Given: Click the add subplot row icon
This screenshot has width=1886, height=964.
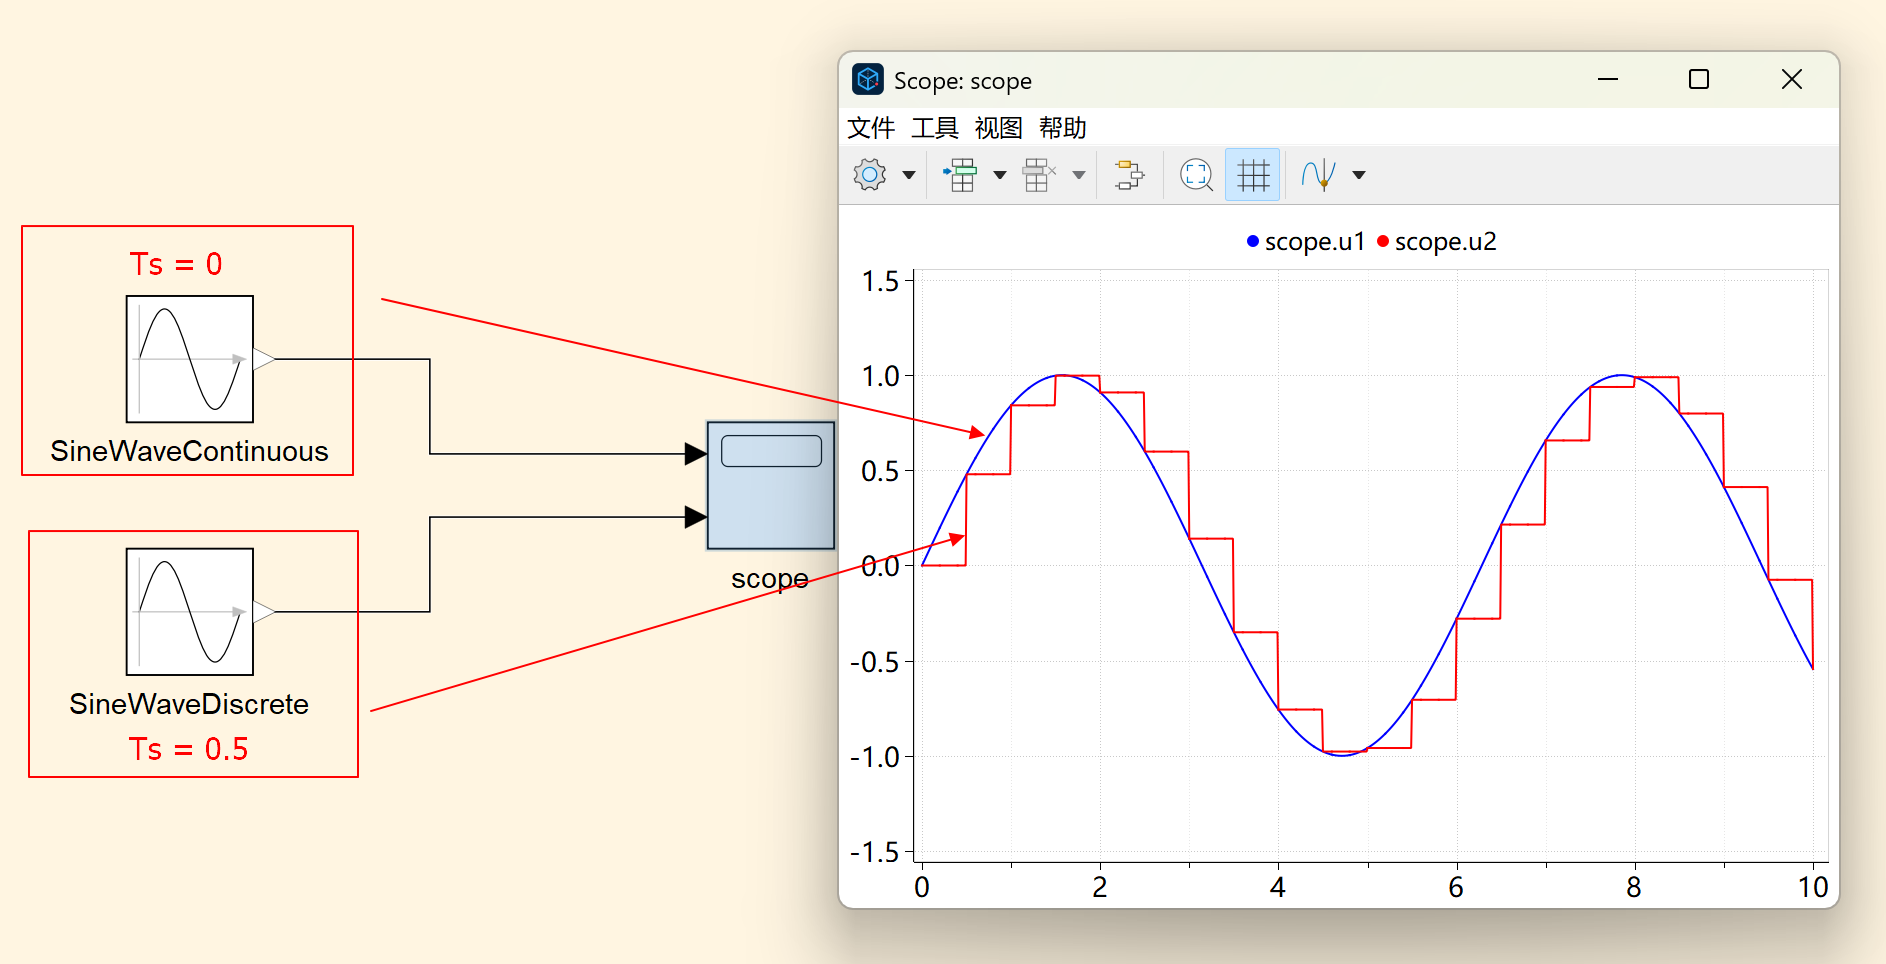Looking at the screenshot, I should tap(961, 175).
